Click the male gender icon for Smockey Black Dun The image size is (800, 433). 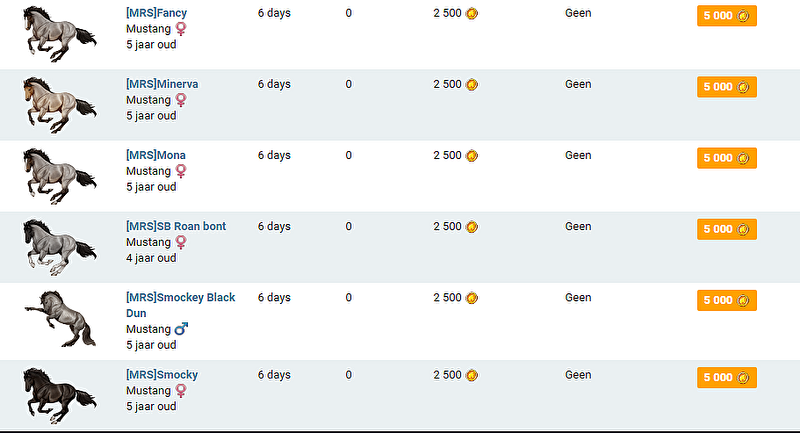pyautogui.click(x=181, y=329)
